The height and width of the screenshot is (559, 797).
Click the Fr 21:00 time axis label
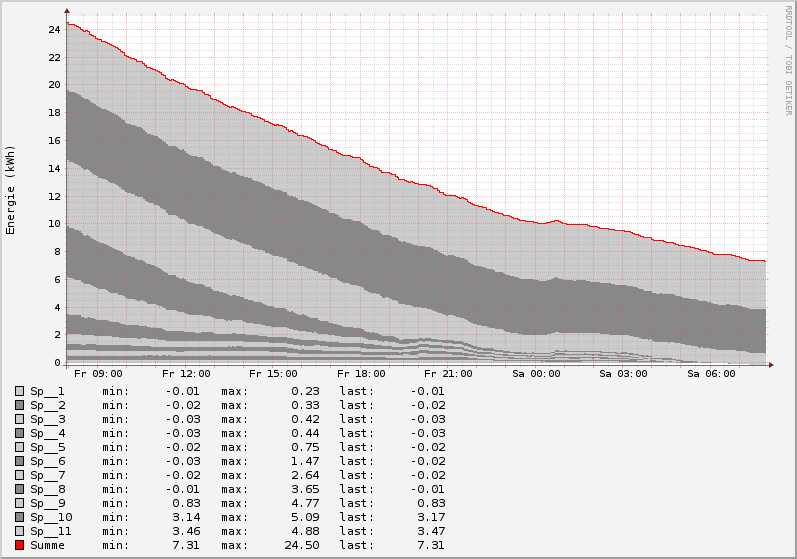pyautogui.click(x=449, y=374)
